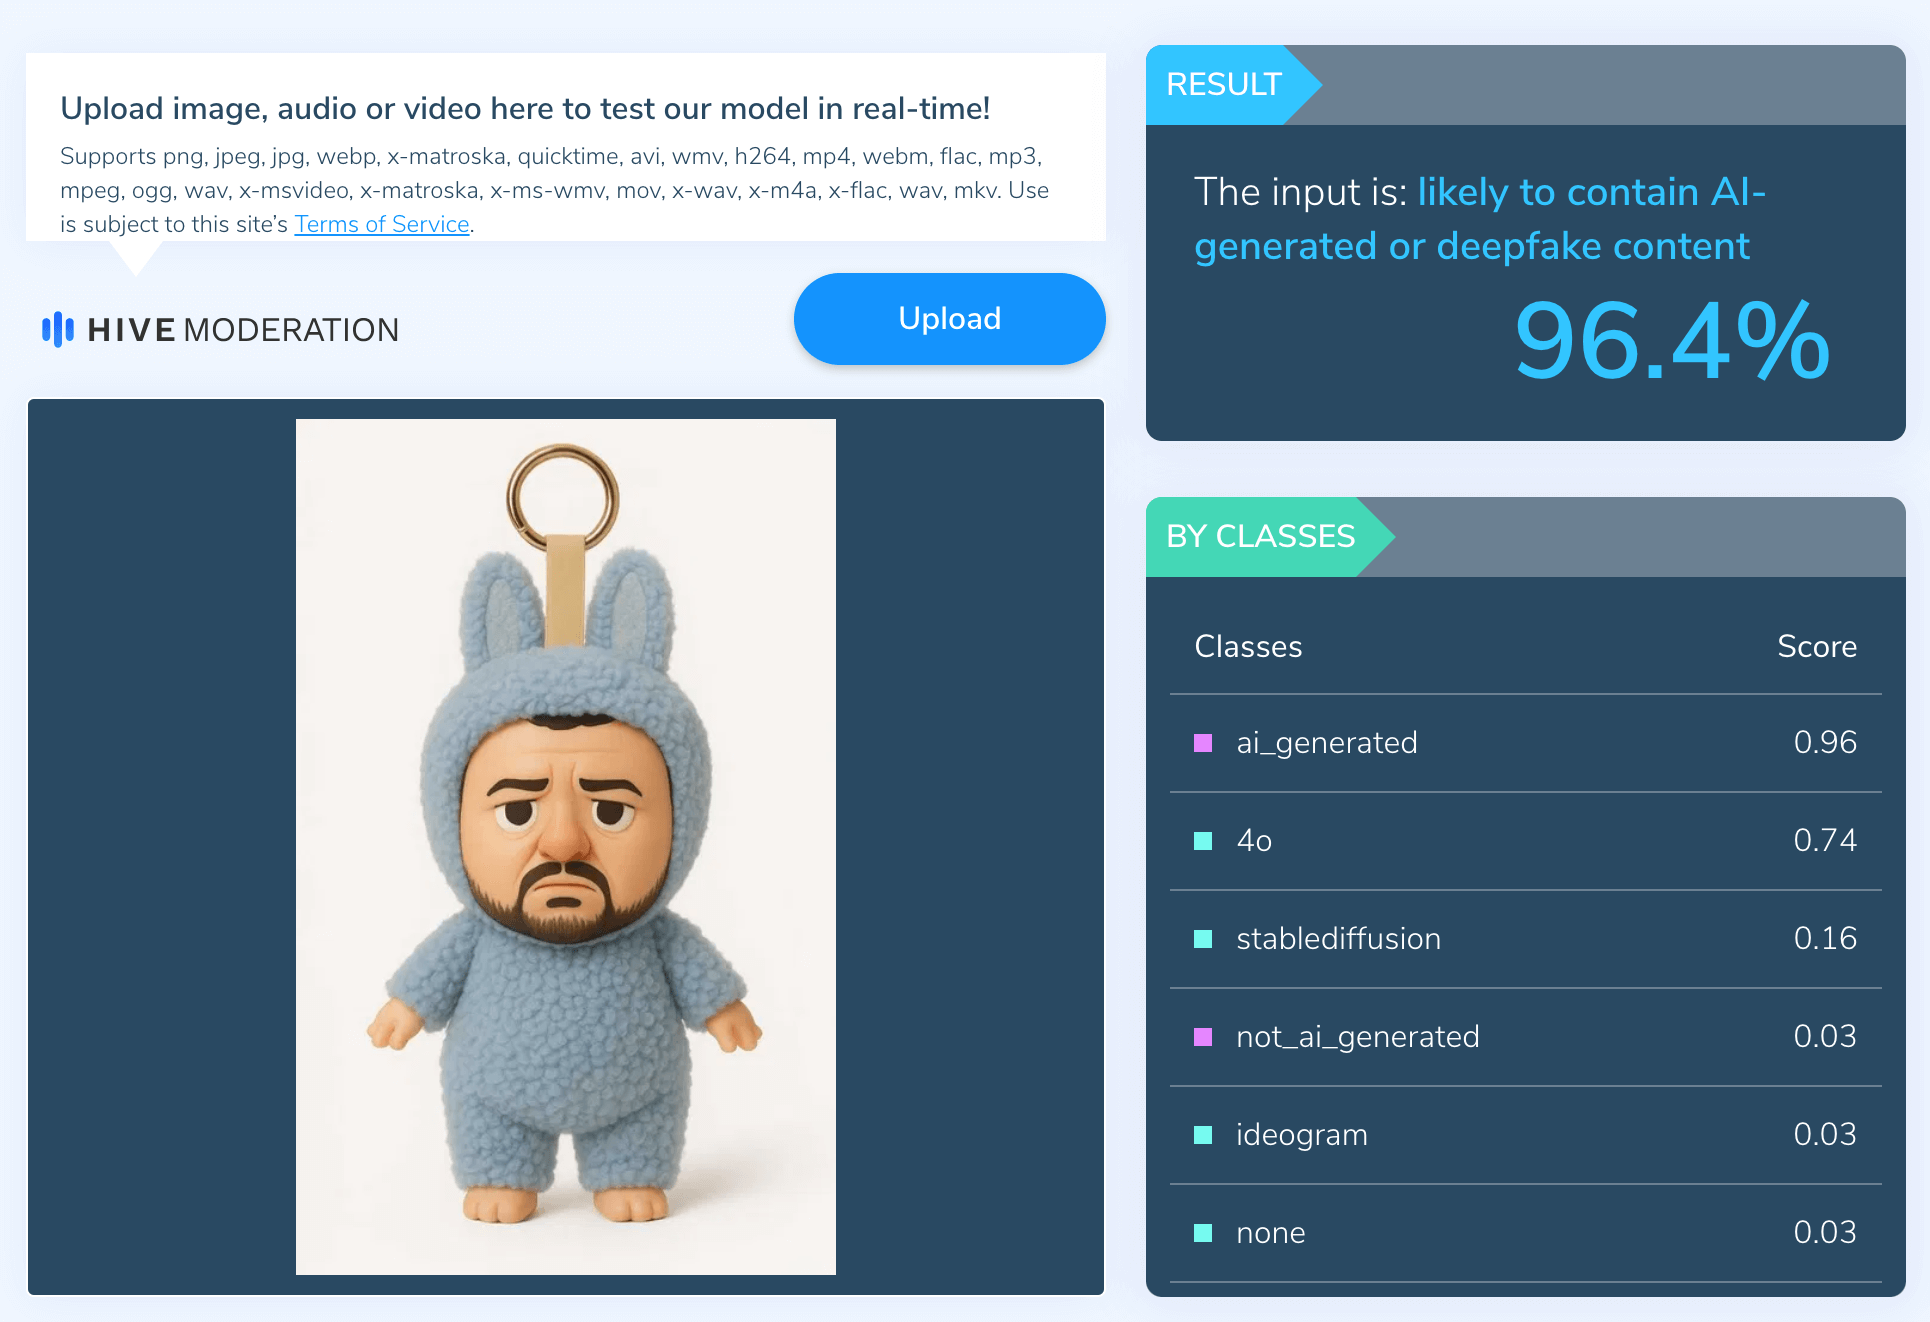The width and height of the screenshot is (1930, 1322).
Task: Click the pink not_ai_generated swatch
Action: (1203, 1037)
